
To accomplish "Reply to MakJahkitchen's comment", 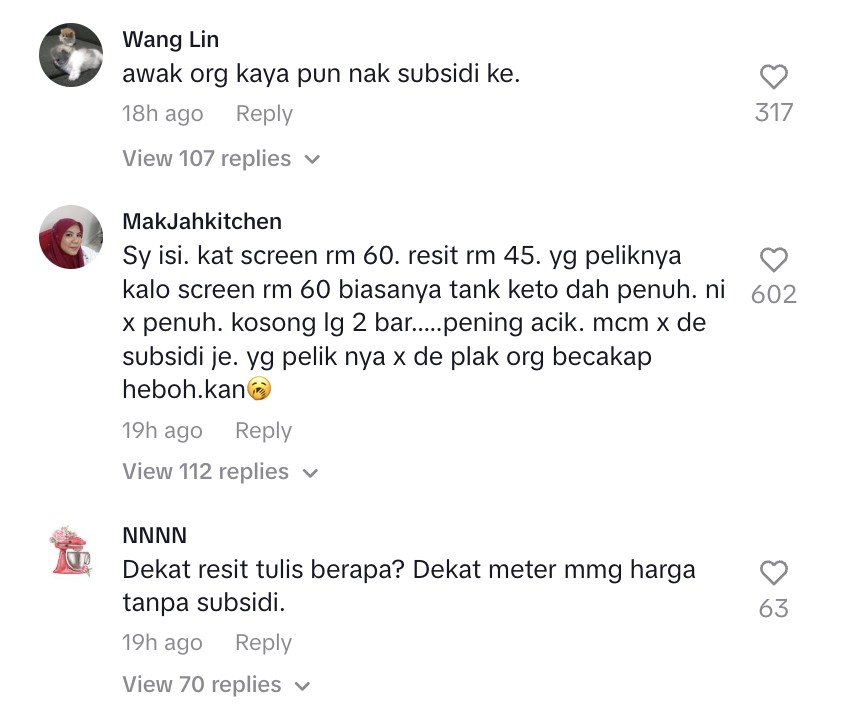I will (x=263, y=431).
